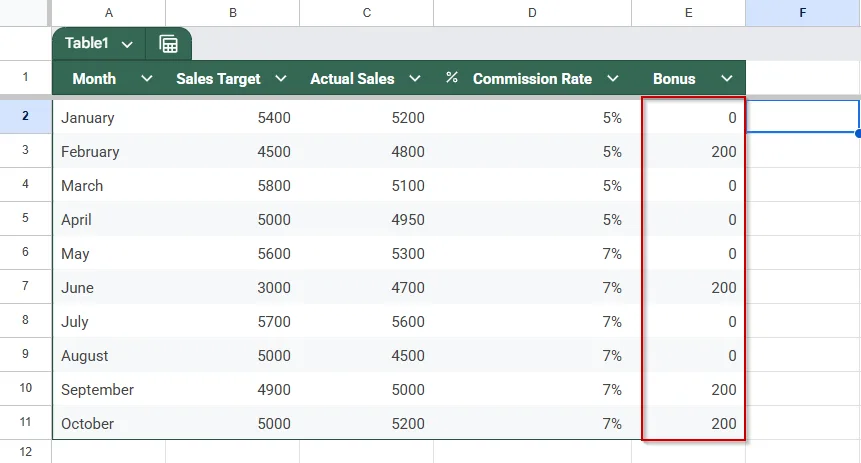Open the Bonus column dropdown
The image size is (861, 463).
[x=726, y=79]
